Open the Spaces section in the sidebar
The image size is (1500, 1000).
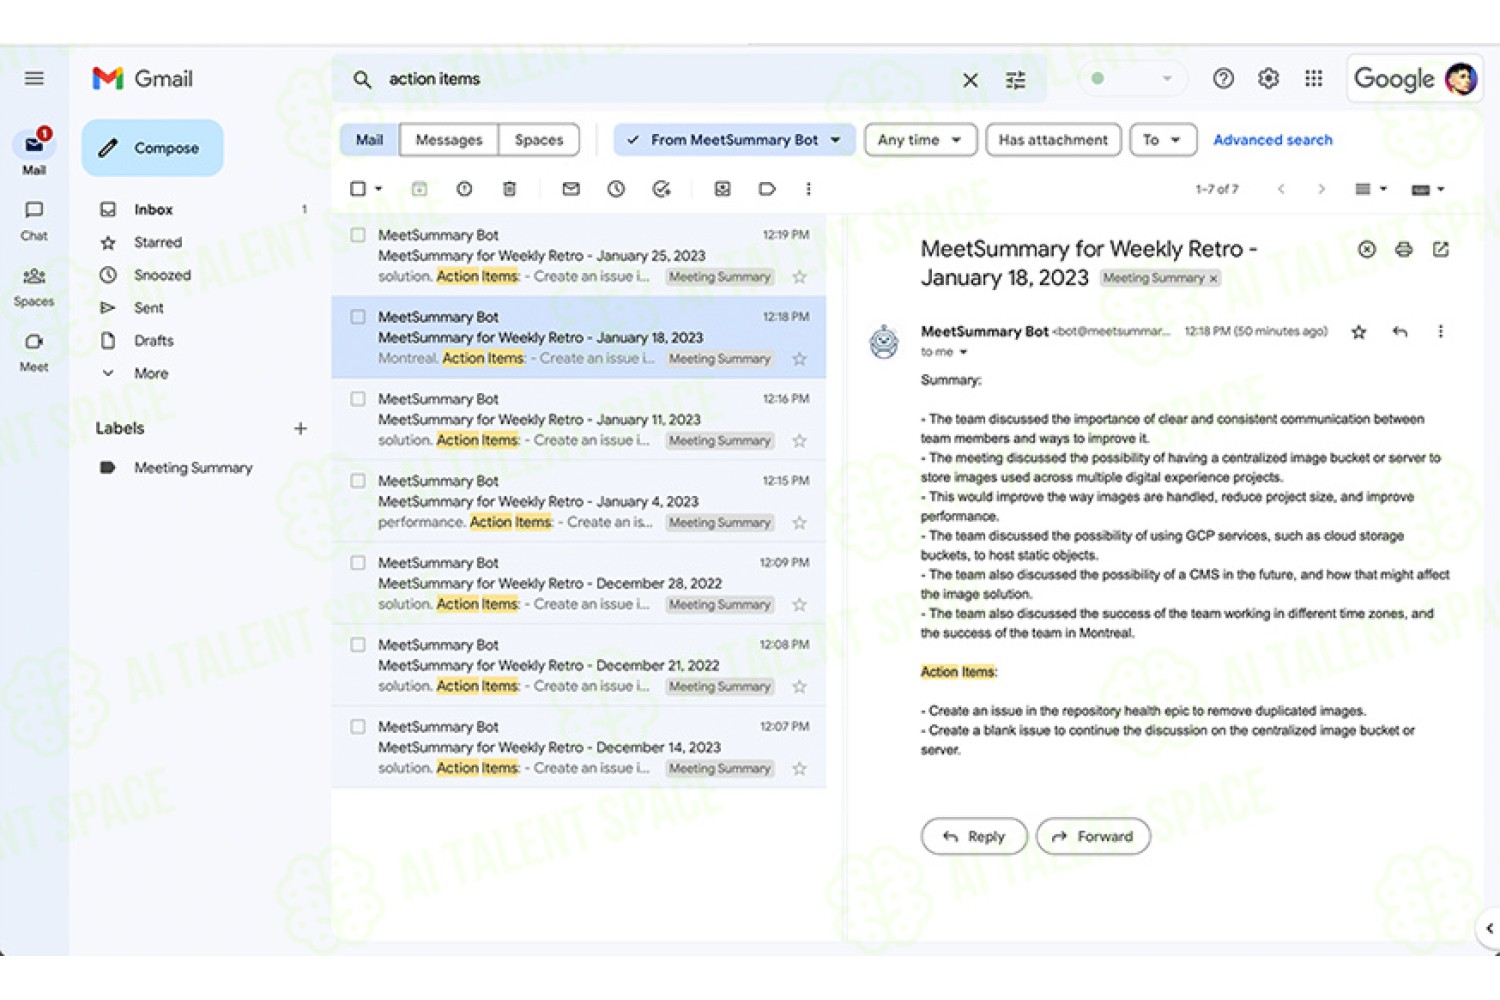34,286
